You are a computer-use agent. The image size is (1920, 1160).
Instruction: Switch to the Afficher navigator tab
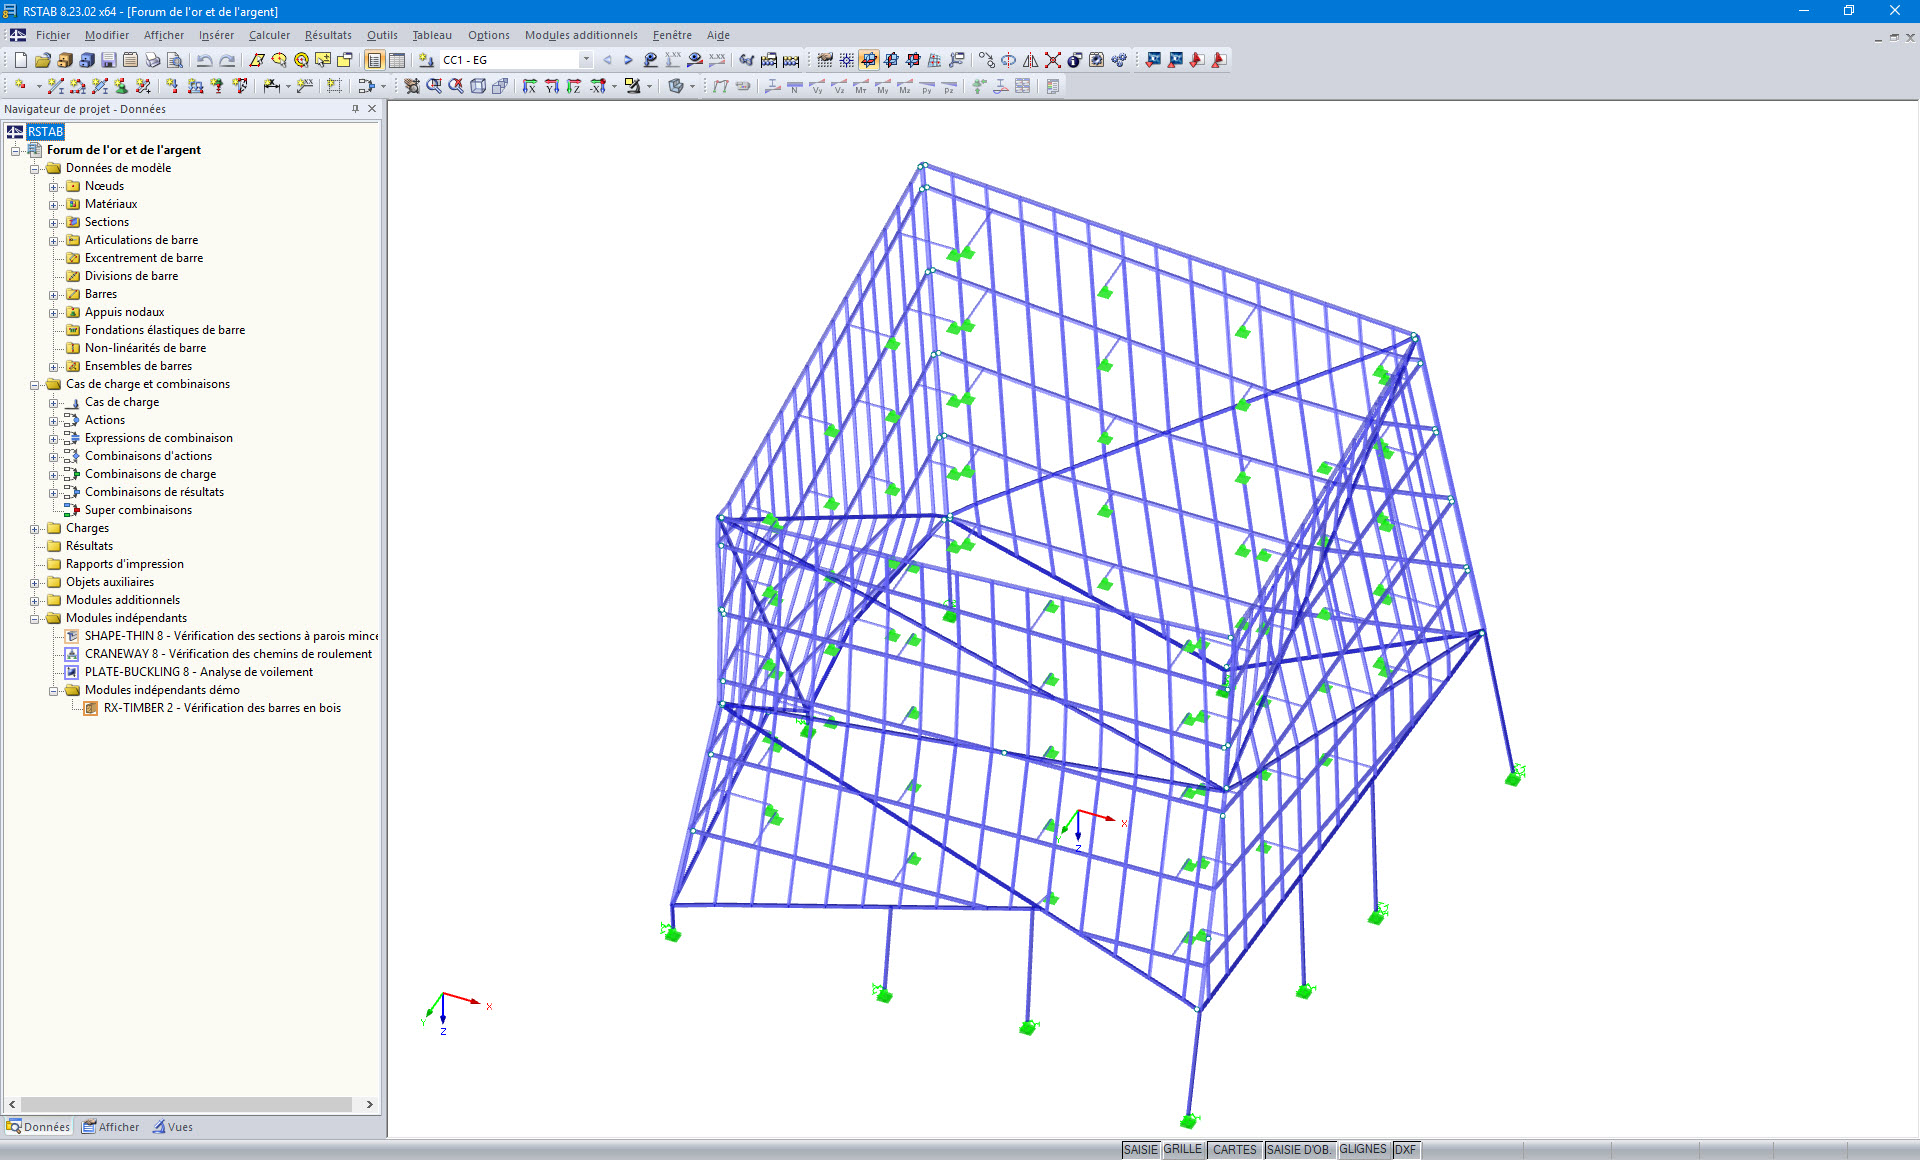click(111, 1127)
